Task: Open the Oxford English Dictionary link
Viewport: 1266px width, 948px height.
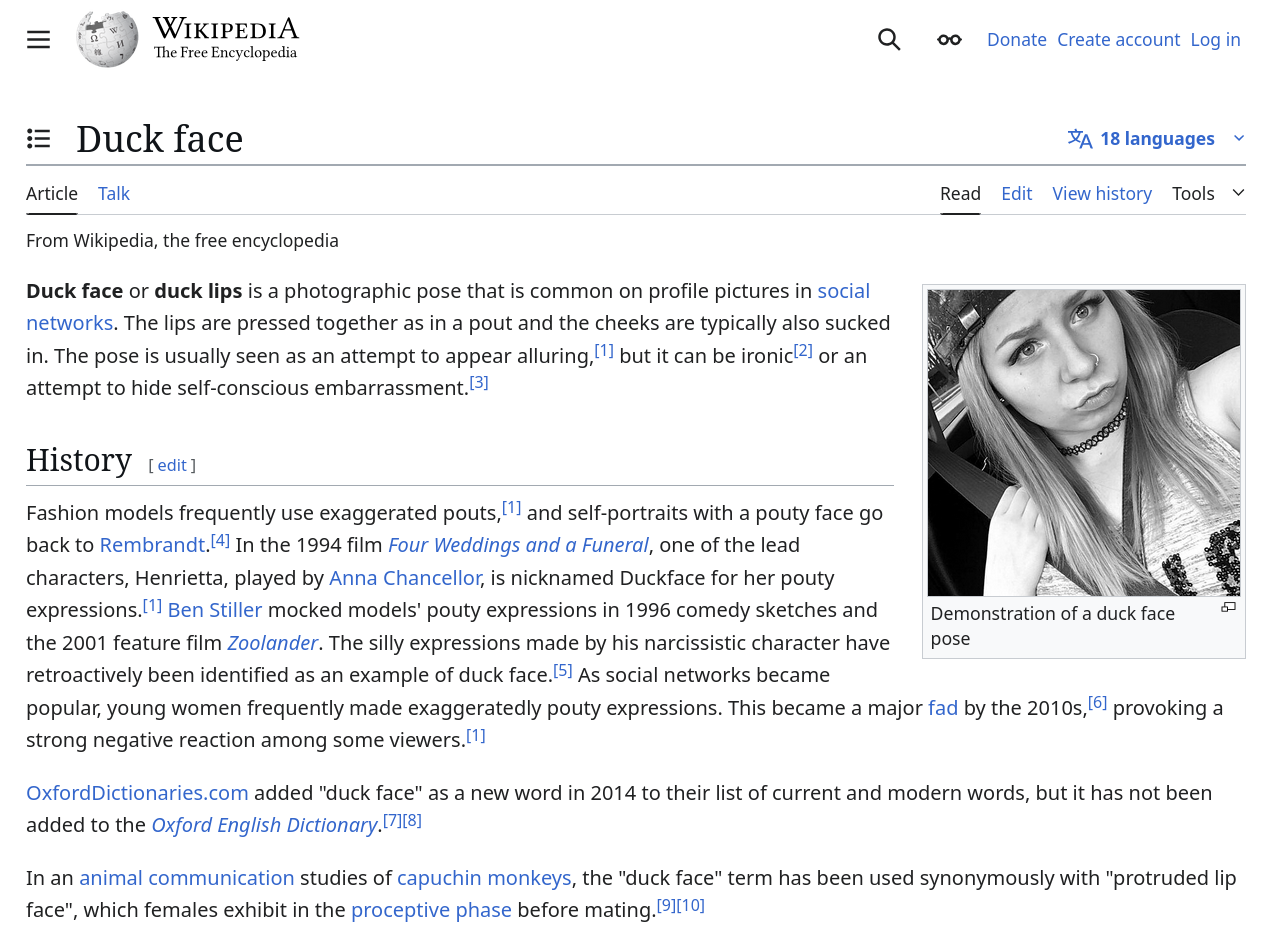Action: 264,825
